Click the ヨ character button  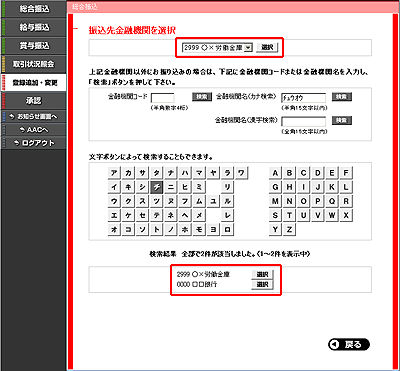click(x=213, y=230)
